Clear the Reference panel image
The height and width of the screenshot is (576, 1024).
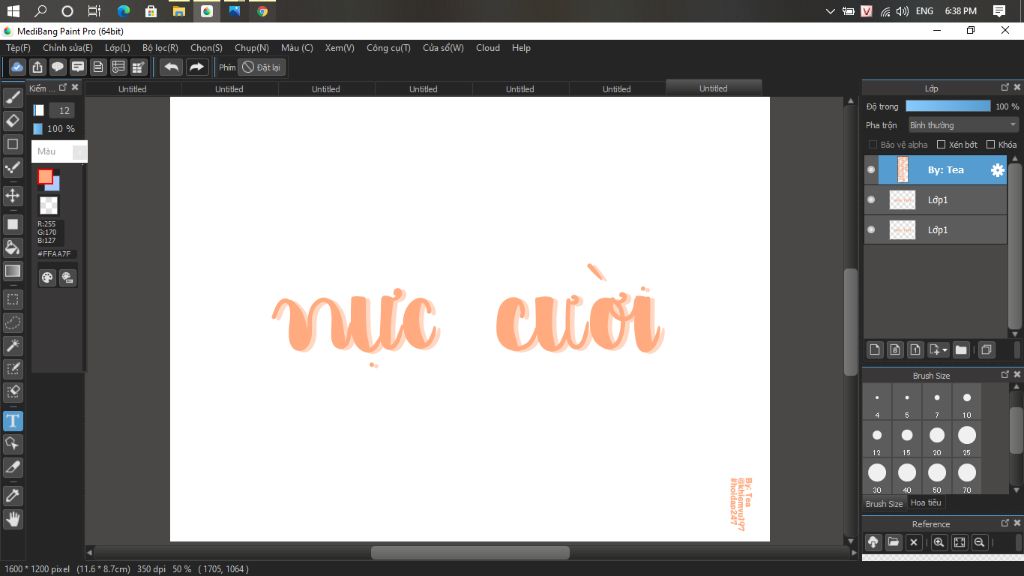click(x=914, y=542)
